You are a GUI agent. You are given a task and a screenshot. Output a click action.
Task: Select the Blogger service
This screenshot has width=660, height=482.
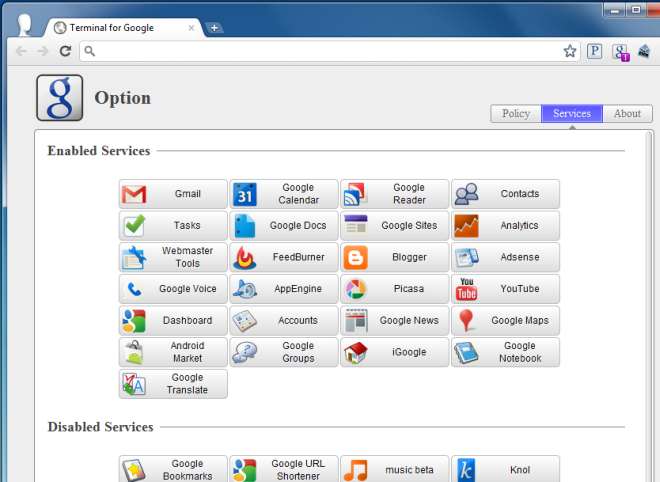point(394,257)
